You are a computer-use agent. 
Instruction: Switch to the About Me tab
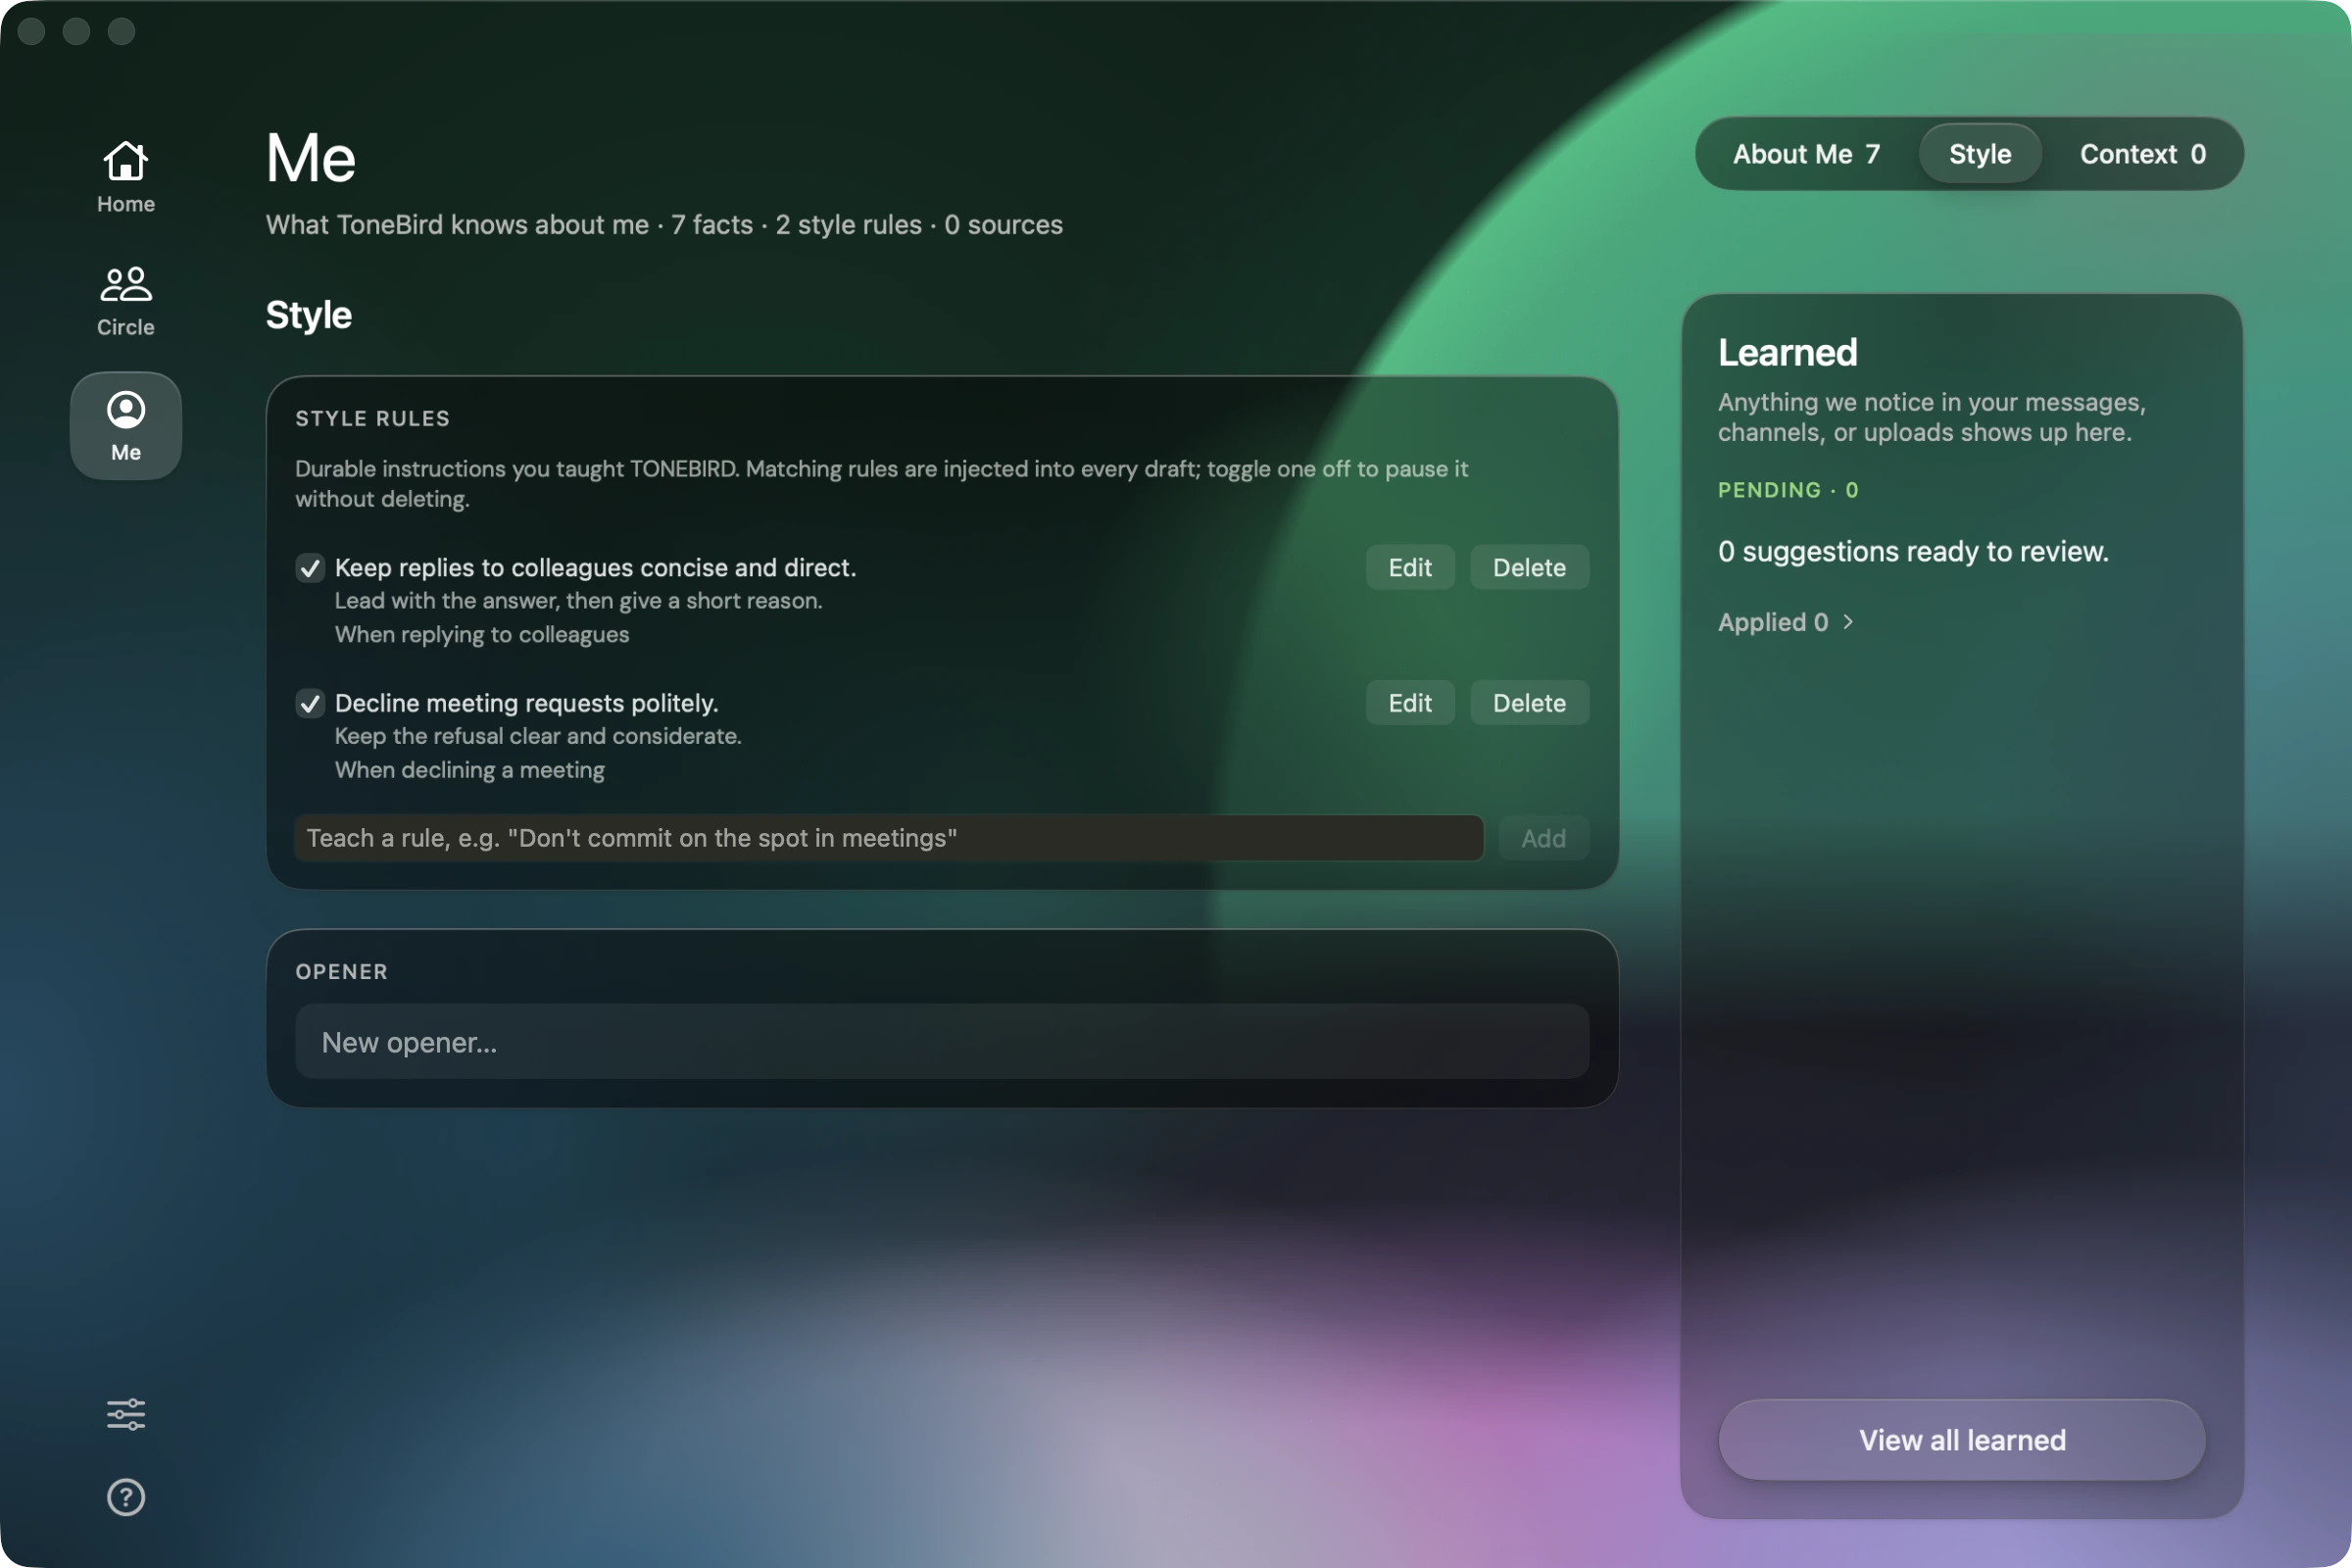tap(1806, 154)
